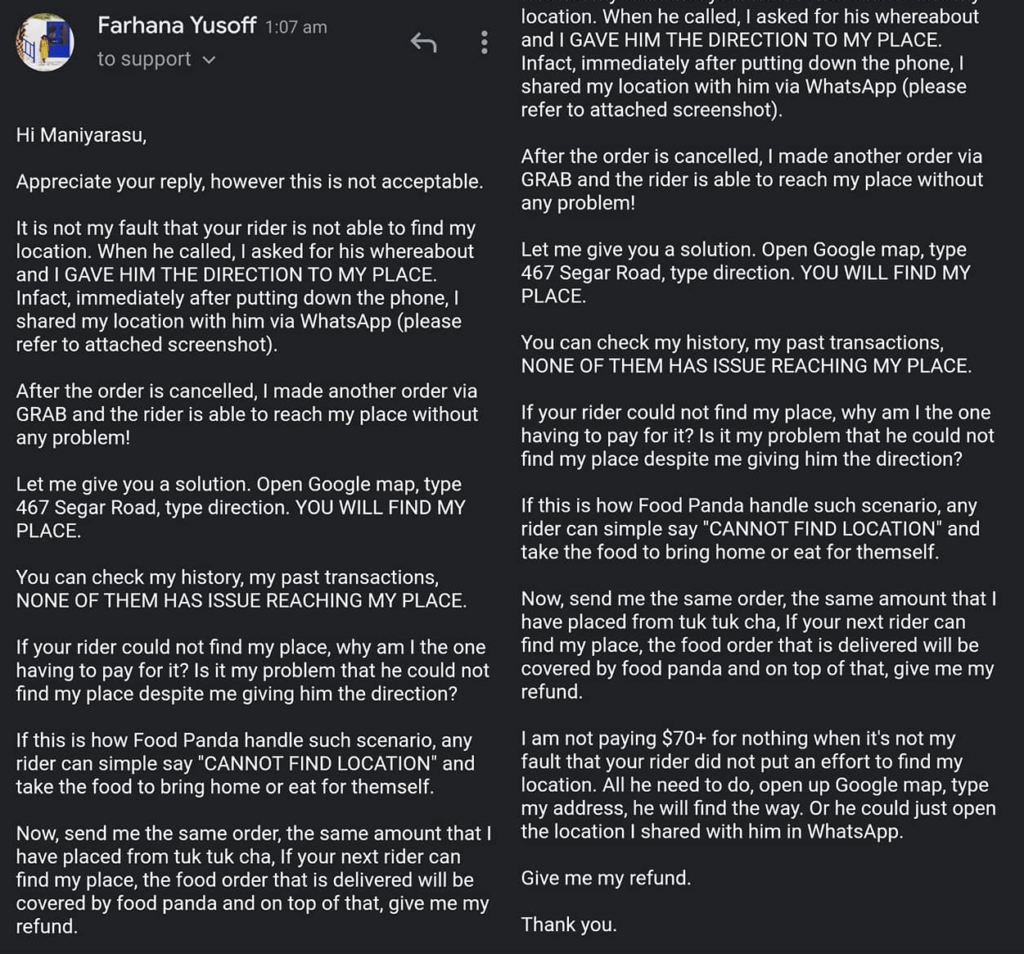Reply to Farhana Yusoff's email
The height and width of the screenshot is (954, 1024).
[423, 42]
